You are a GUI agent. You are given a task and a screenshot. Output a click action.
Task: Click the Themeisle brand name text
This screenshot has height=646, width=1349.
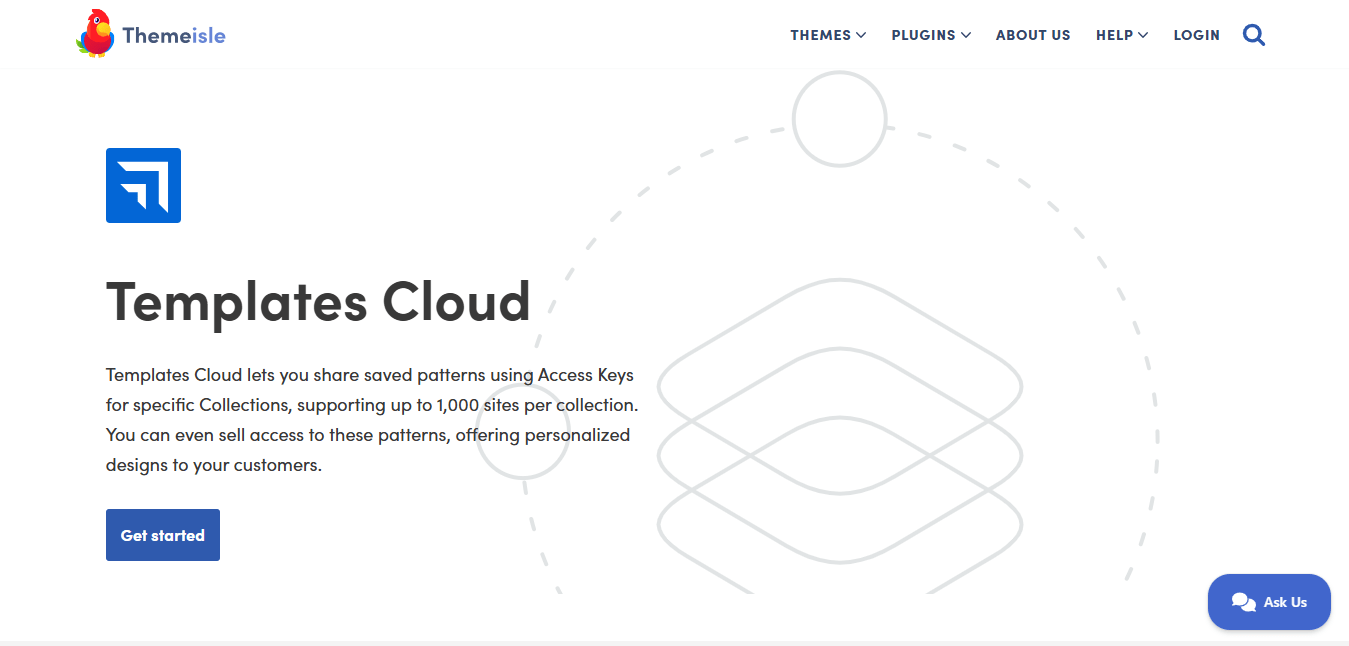click(174, 36)
